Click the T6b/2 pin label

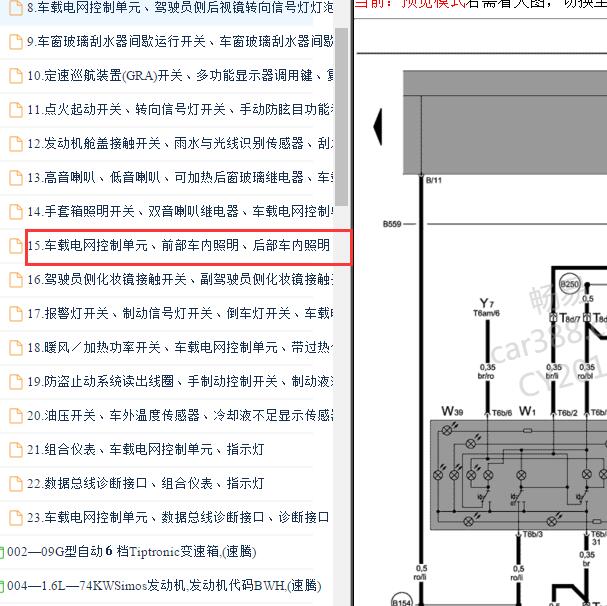568,414
